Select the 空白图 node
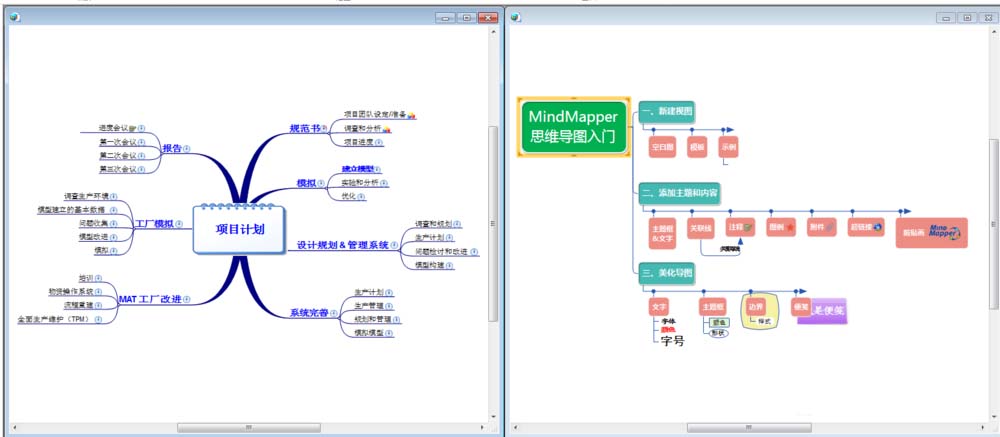The image size is (1000, 437). [663, 147]
